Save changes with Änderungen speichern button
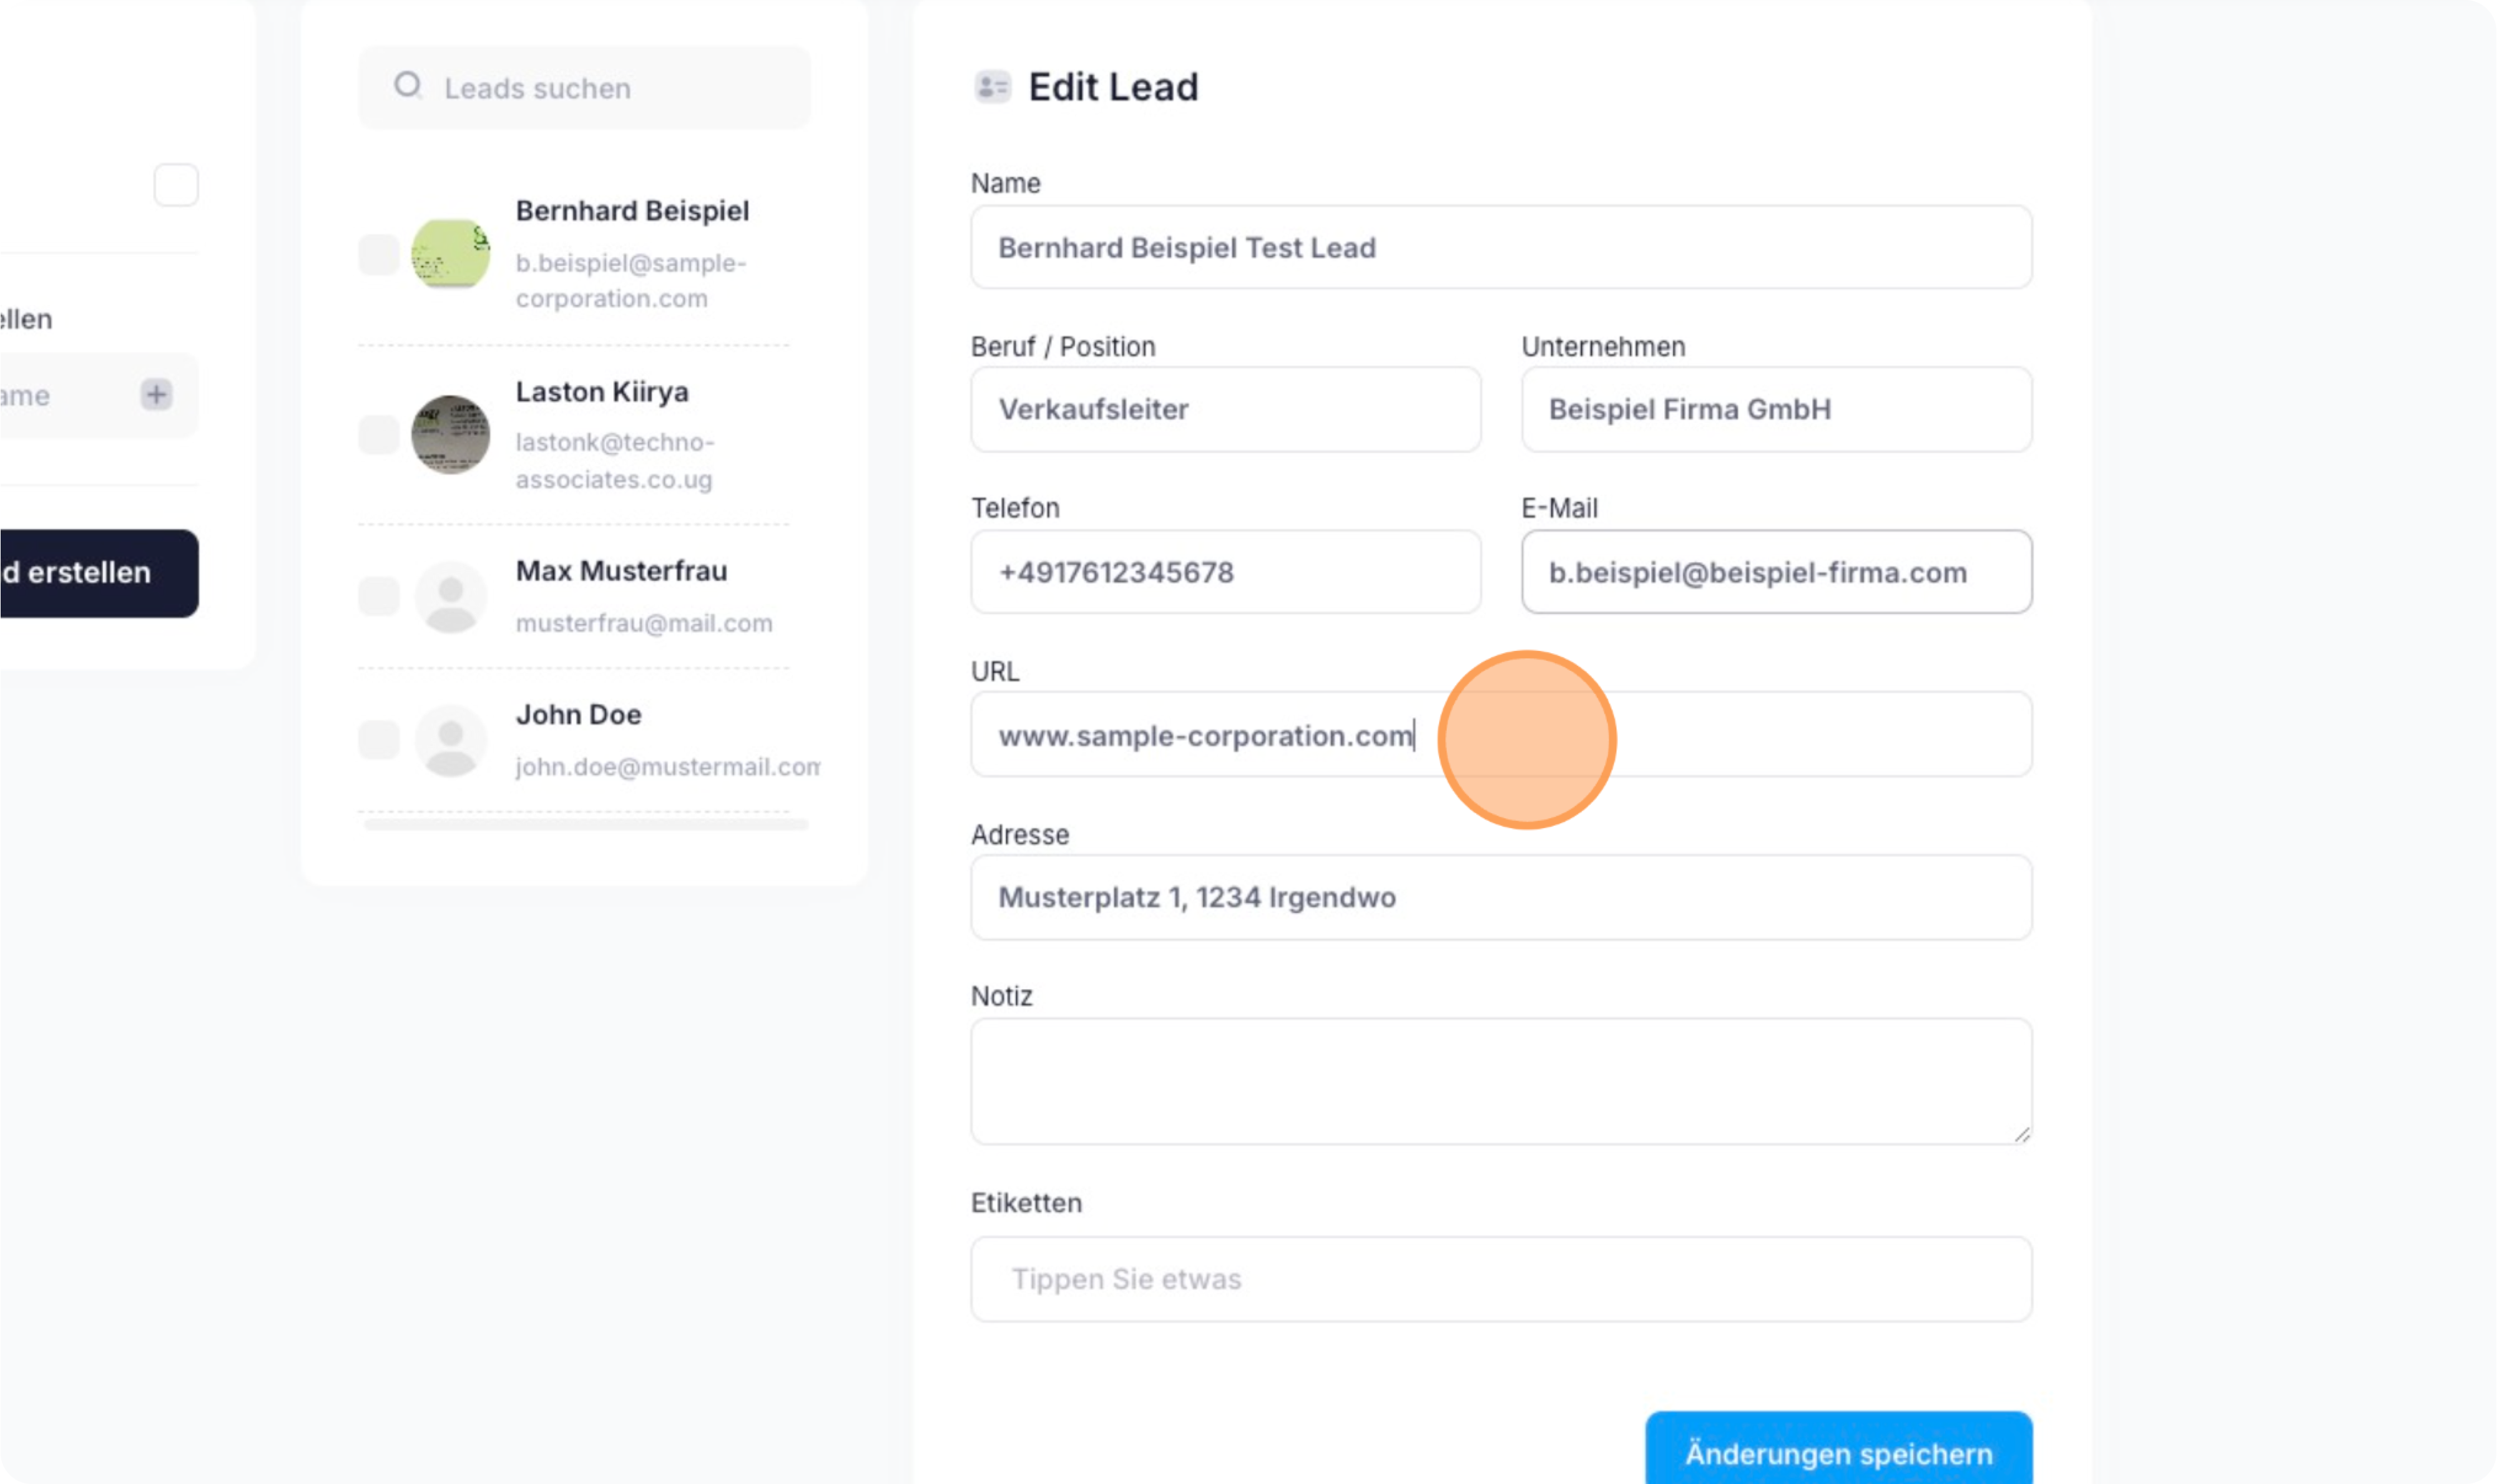 tap(1838, 1451)
